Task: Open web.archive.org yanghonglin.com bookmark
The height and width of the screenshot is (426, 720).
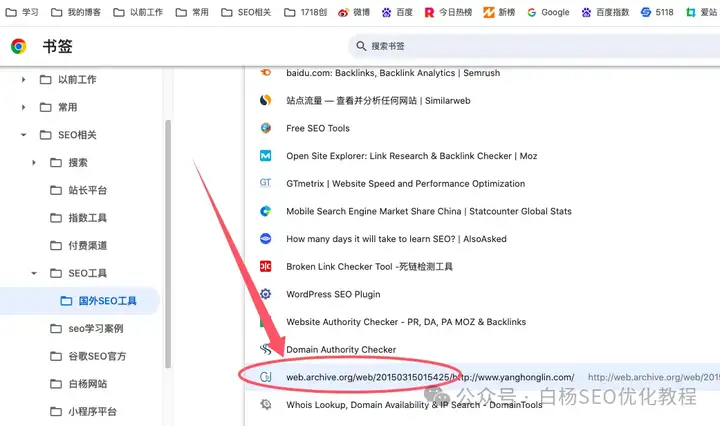Action: (x=430, y=377)
